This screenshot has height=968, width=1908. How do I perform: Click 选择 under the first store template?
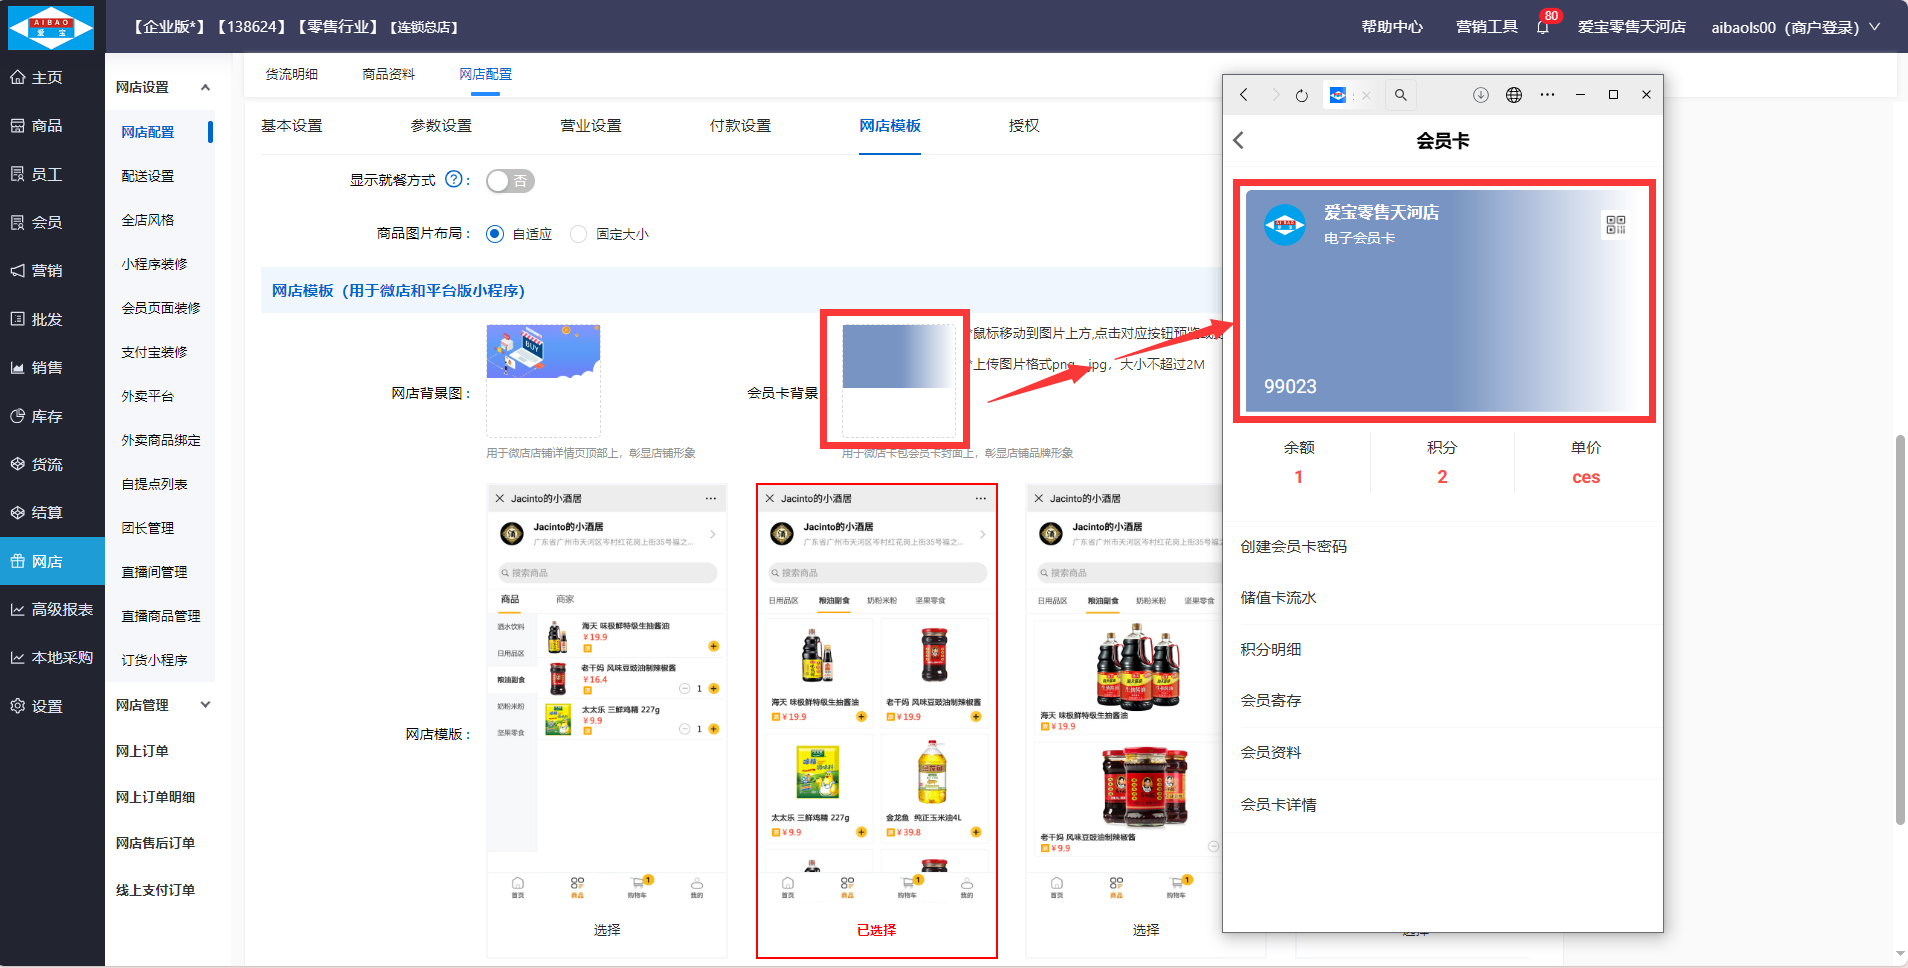[x=607, y=930]
